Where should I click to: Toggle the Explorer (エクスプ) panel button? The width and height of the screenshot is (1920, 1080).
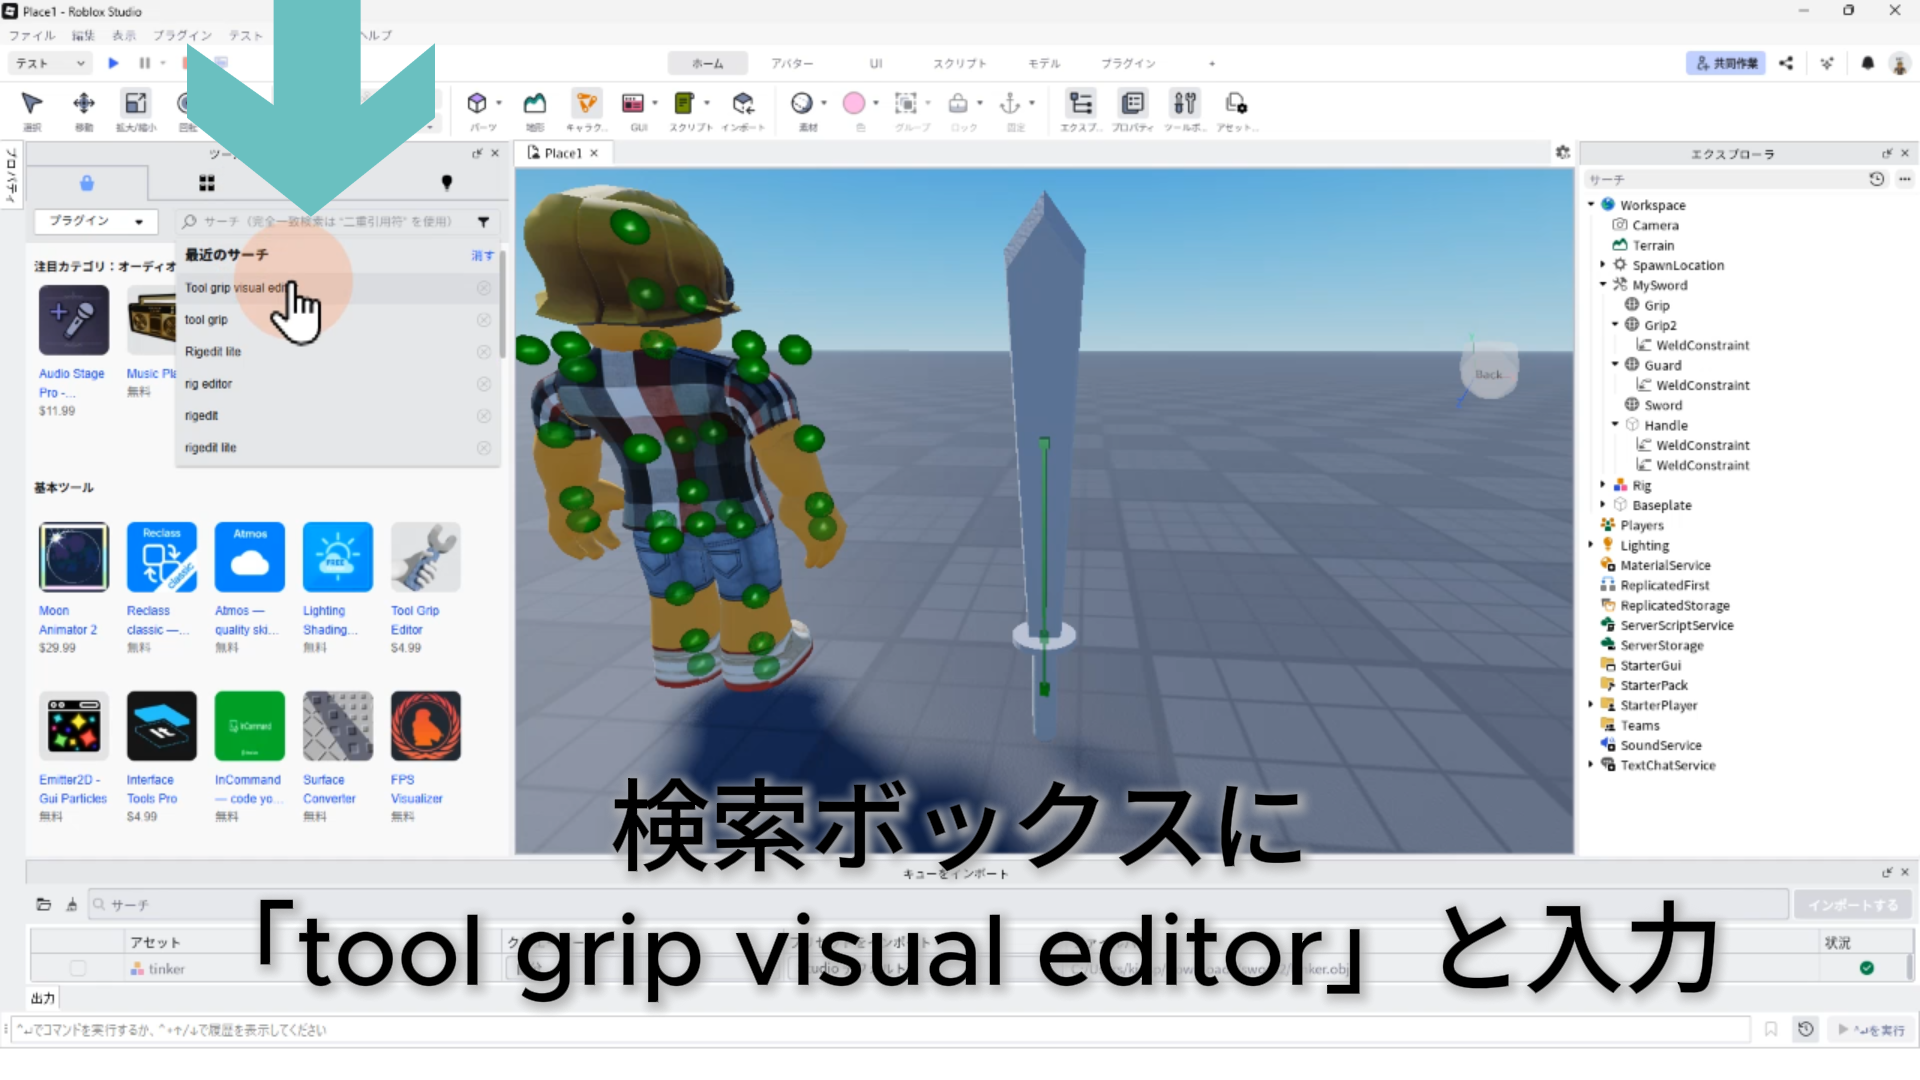pyautogui.click(x=1080, y=104)
